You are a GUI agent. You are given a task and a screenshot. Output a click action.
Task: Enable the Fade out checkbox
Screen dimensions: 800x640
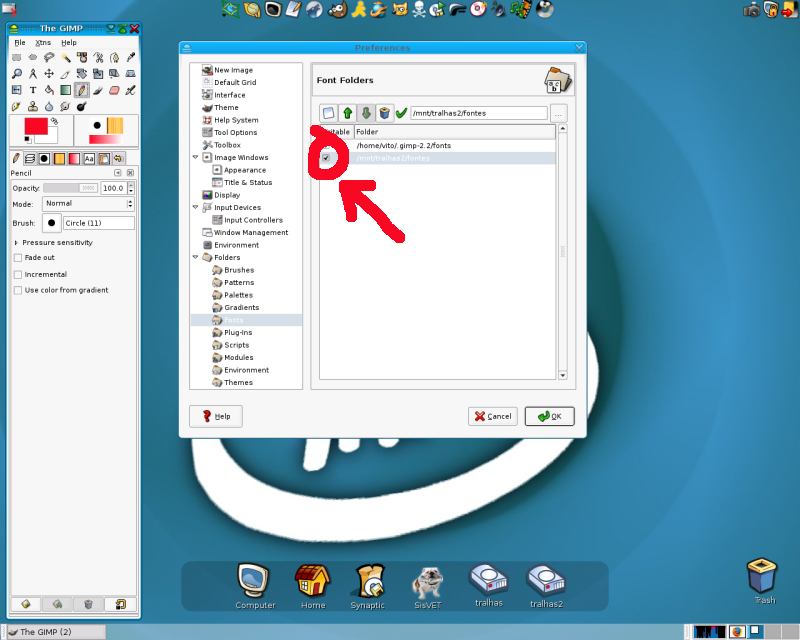[x=18, y=258]
